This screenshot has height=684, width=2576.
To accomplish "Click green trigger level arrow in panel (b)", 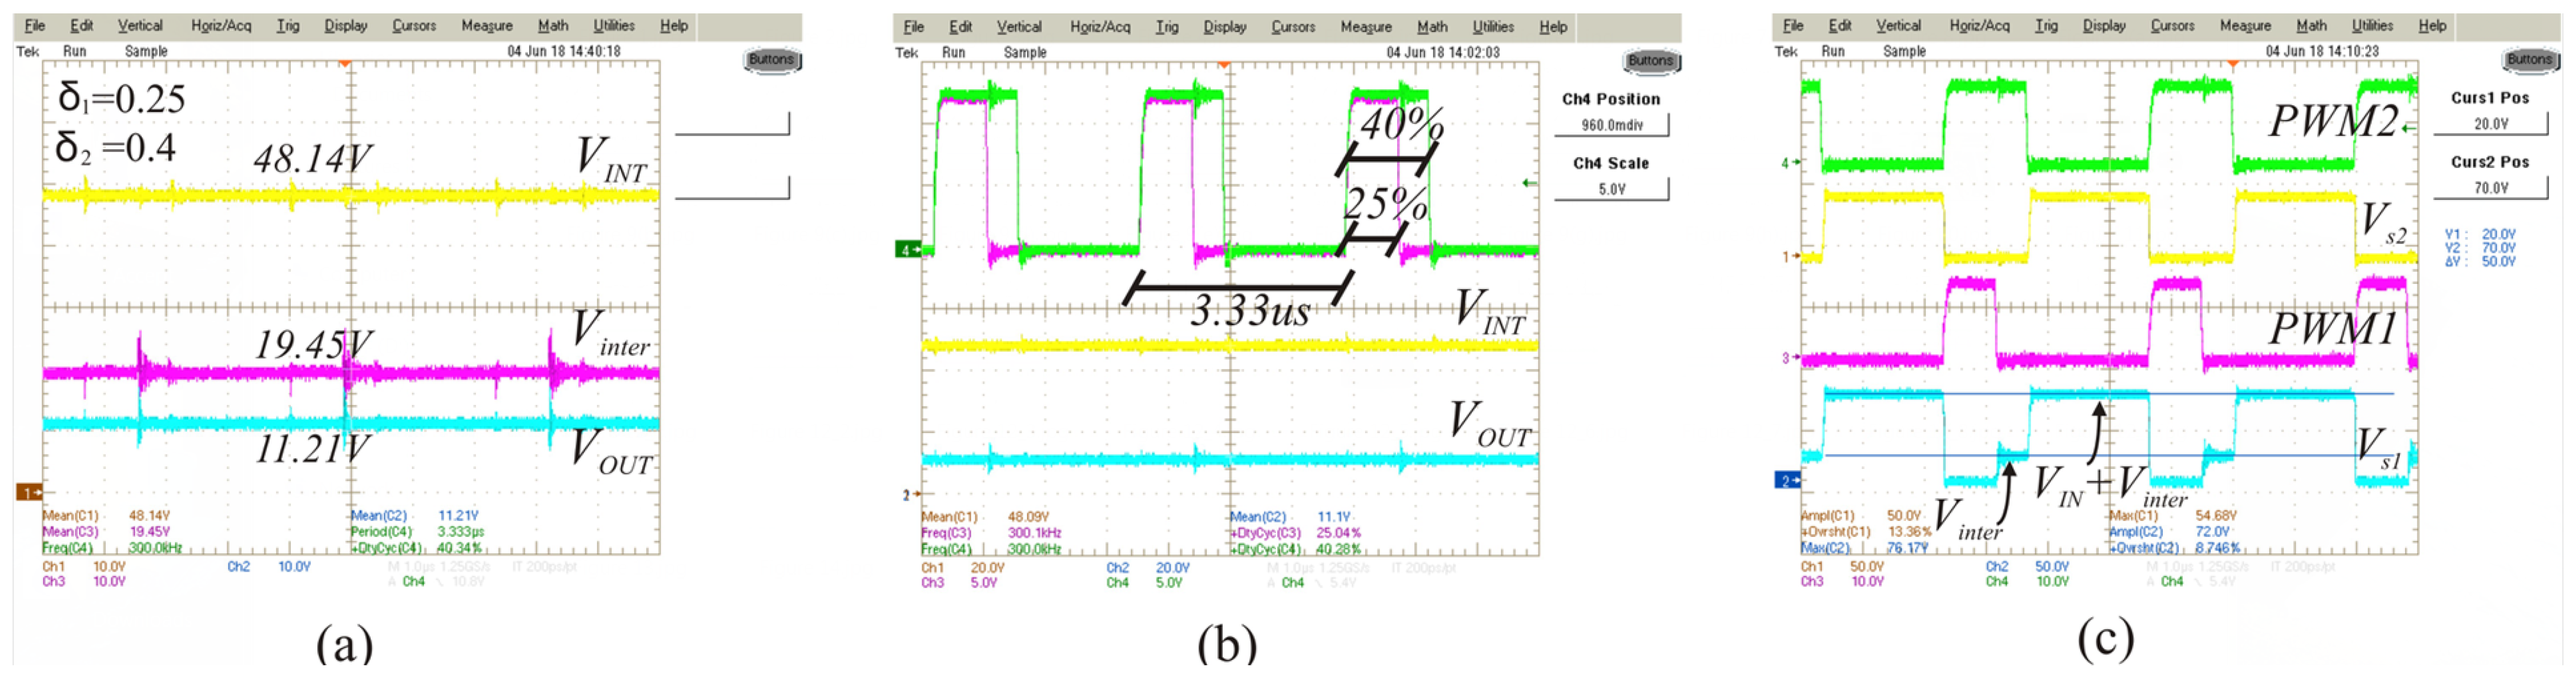I will [1528, 183].
